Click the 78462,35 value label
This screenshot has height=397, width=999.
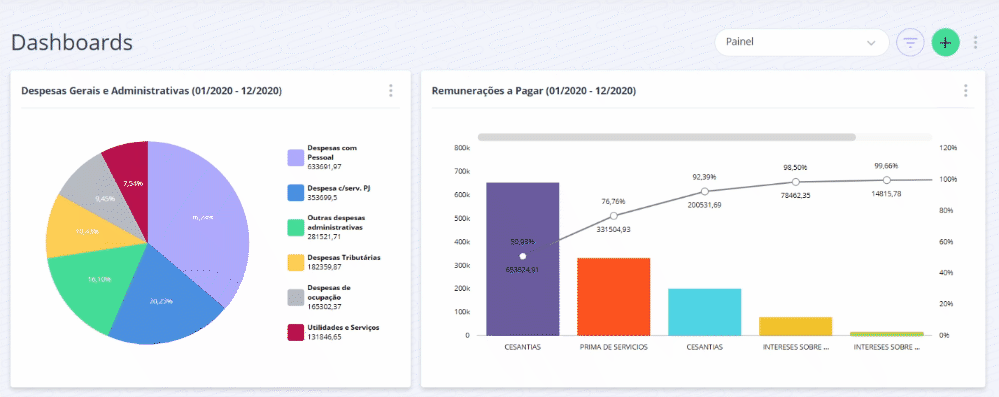tap(796, 195)
